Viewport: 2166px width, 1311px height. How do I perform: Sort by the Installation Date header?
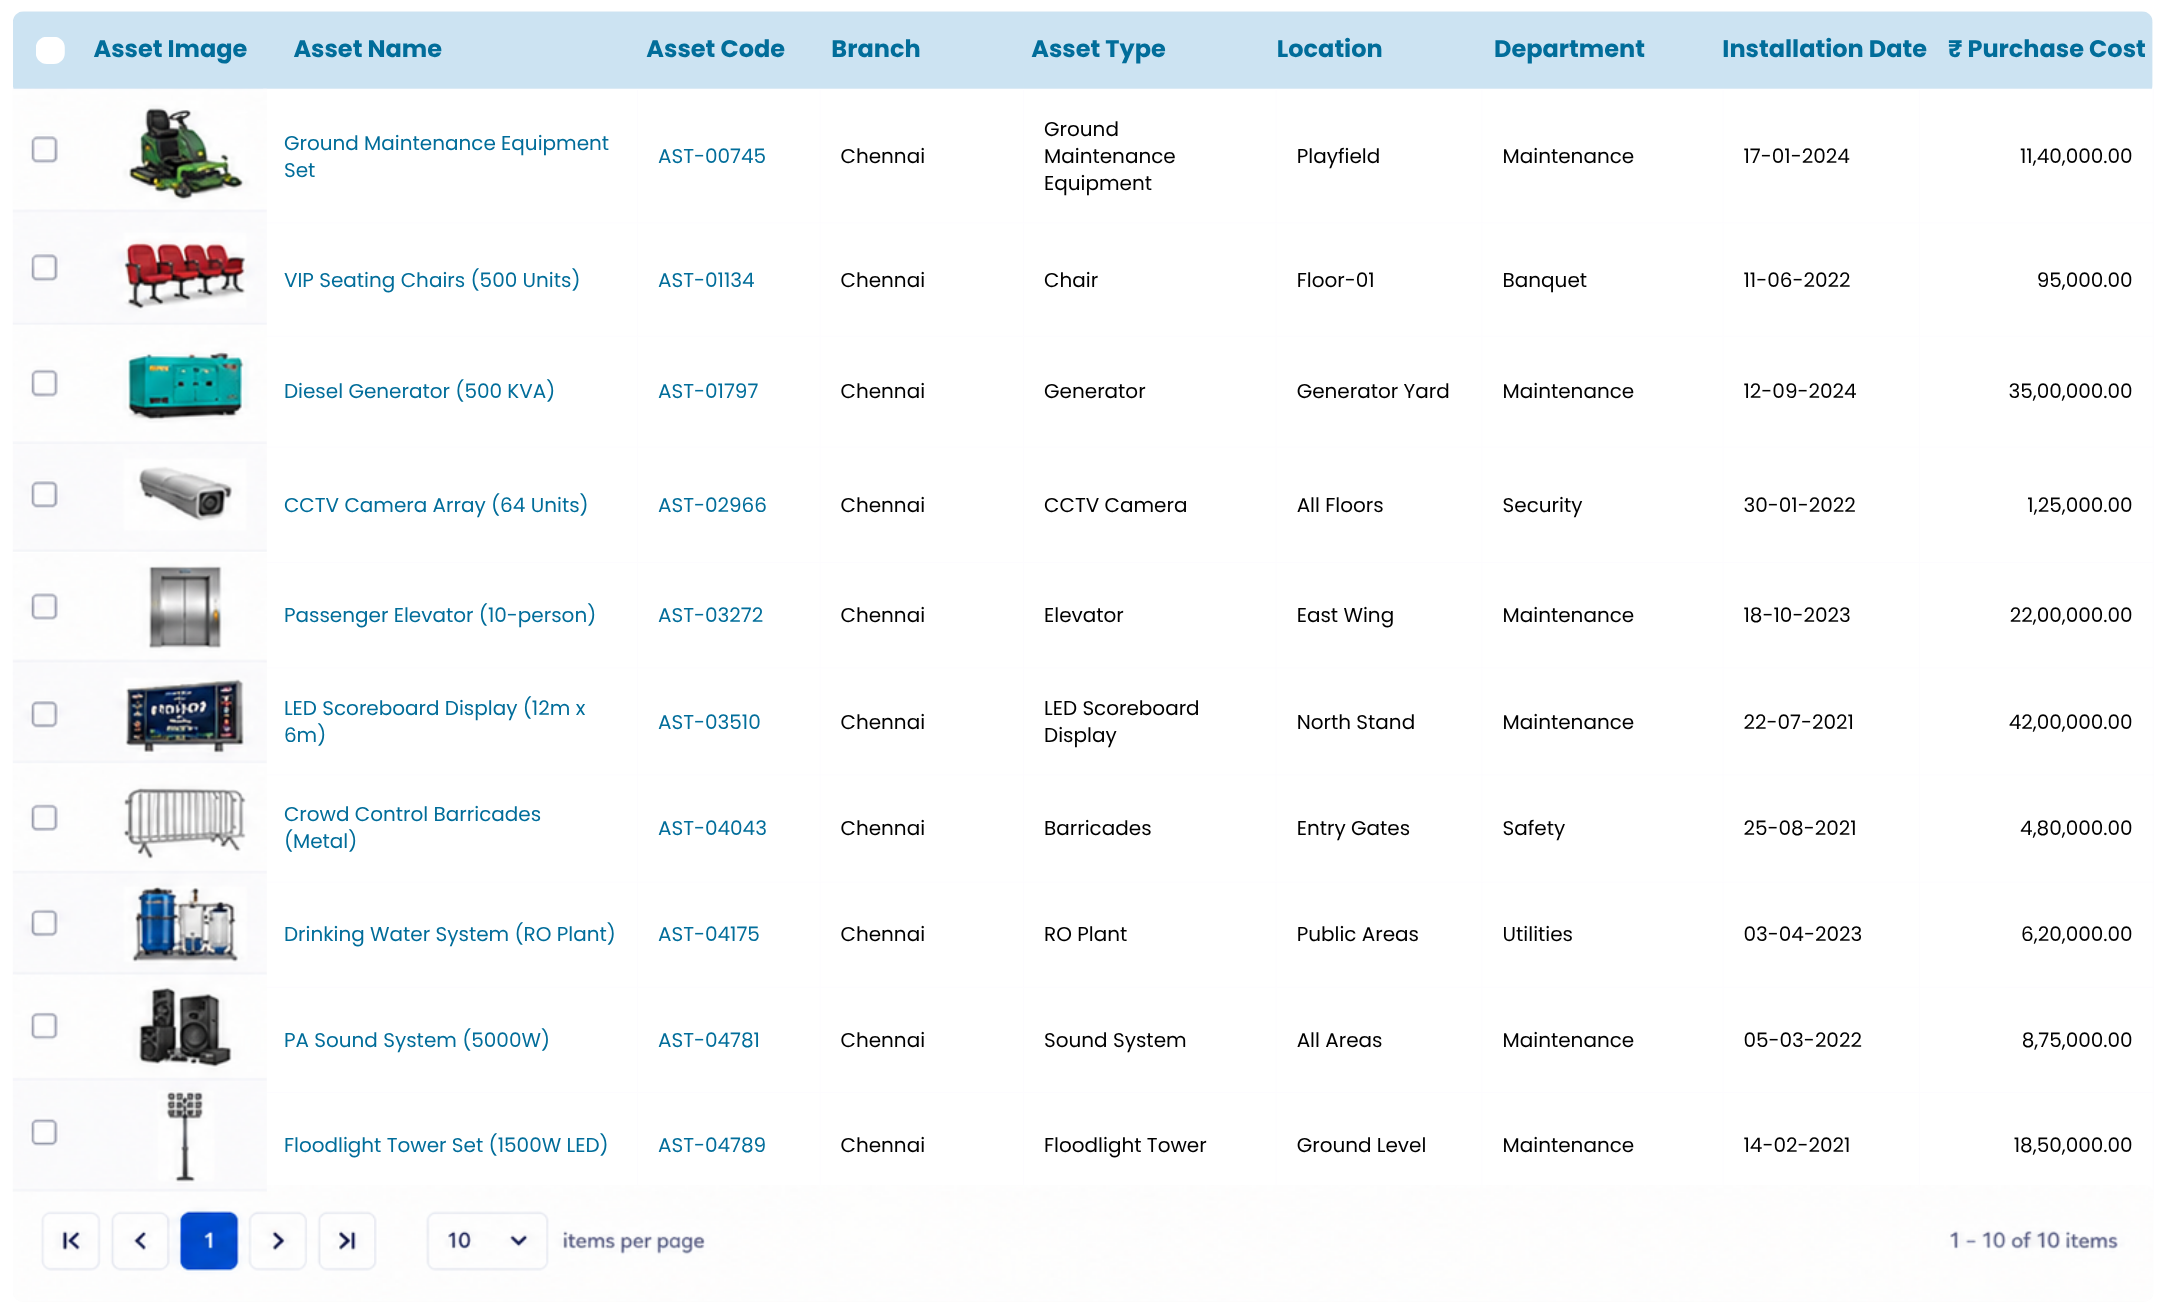point(1823,49)
